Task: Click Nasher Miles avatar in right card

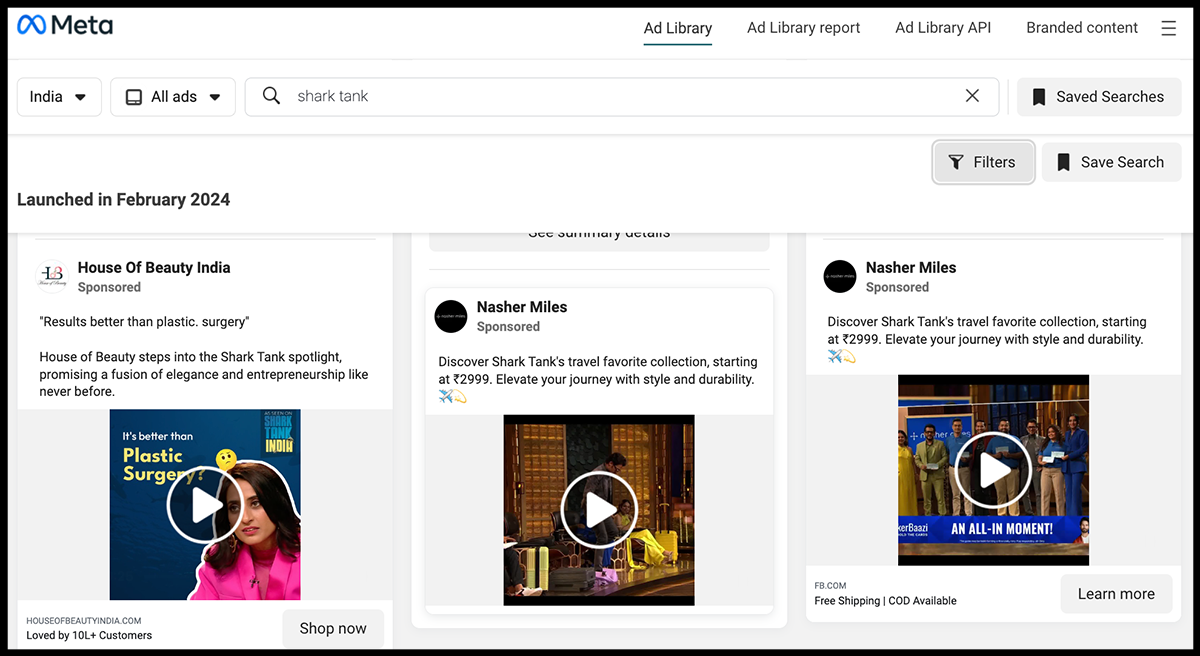Action: click(x=840, y=277)
